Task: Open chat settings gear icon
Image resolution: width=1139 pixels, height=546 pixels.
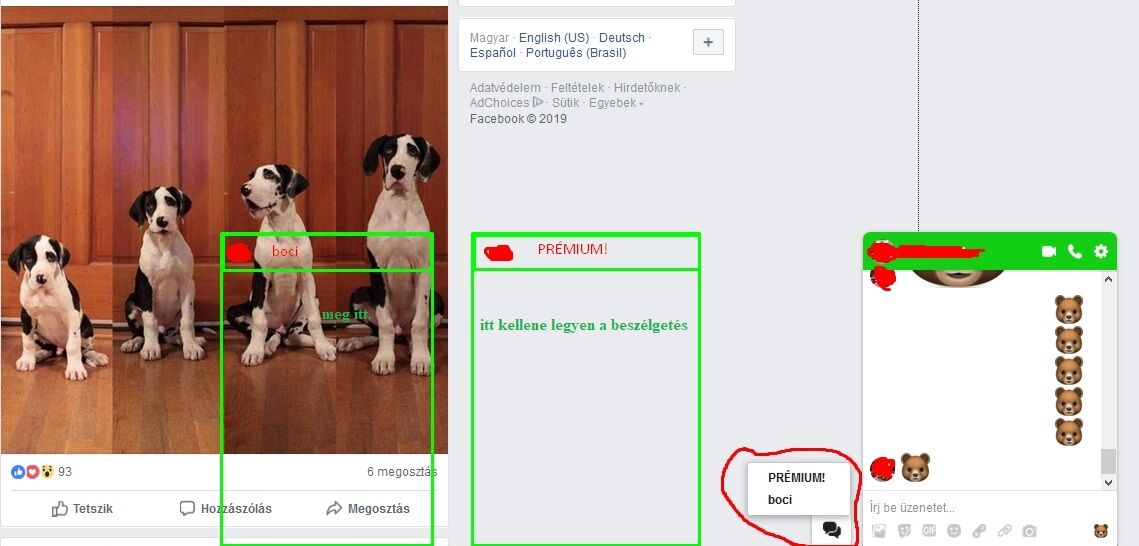Action: pyautogui.click(x=1101, y=251)
